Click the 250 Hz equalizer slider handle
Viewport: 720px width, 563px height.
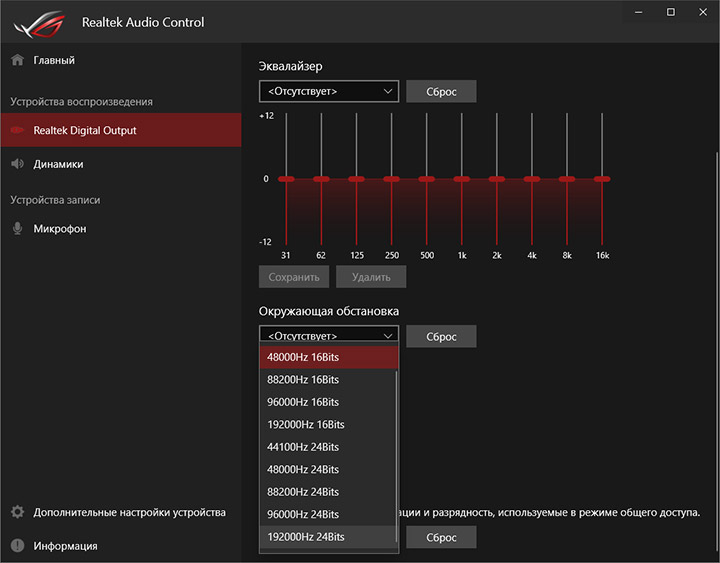[391, 179]
